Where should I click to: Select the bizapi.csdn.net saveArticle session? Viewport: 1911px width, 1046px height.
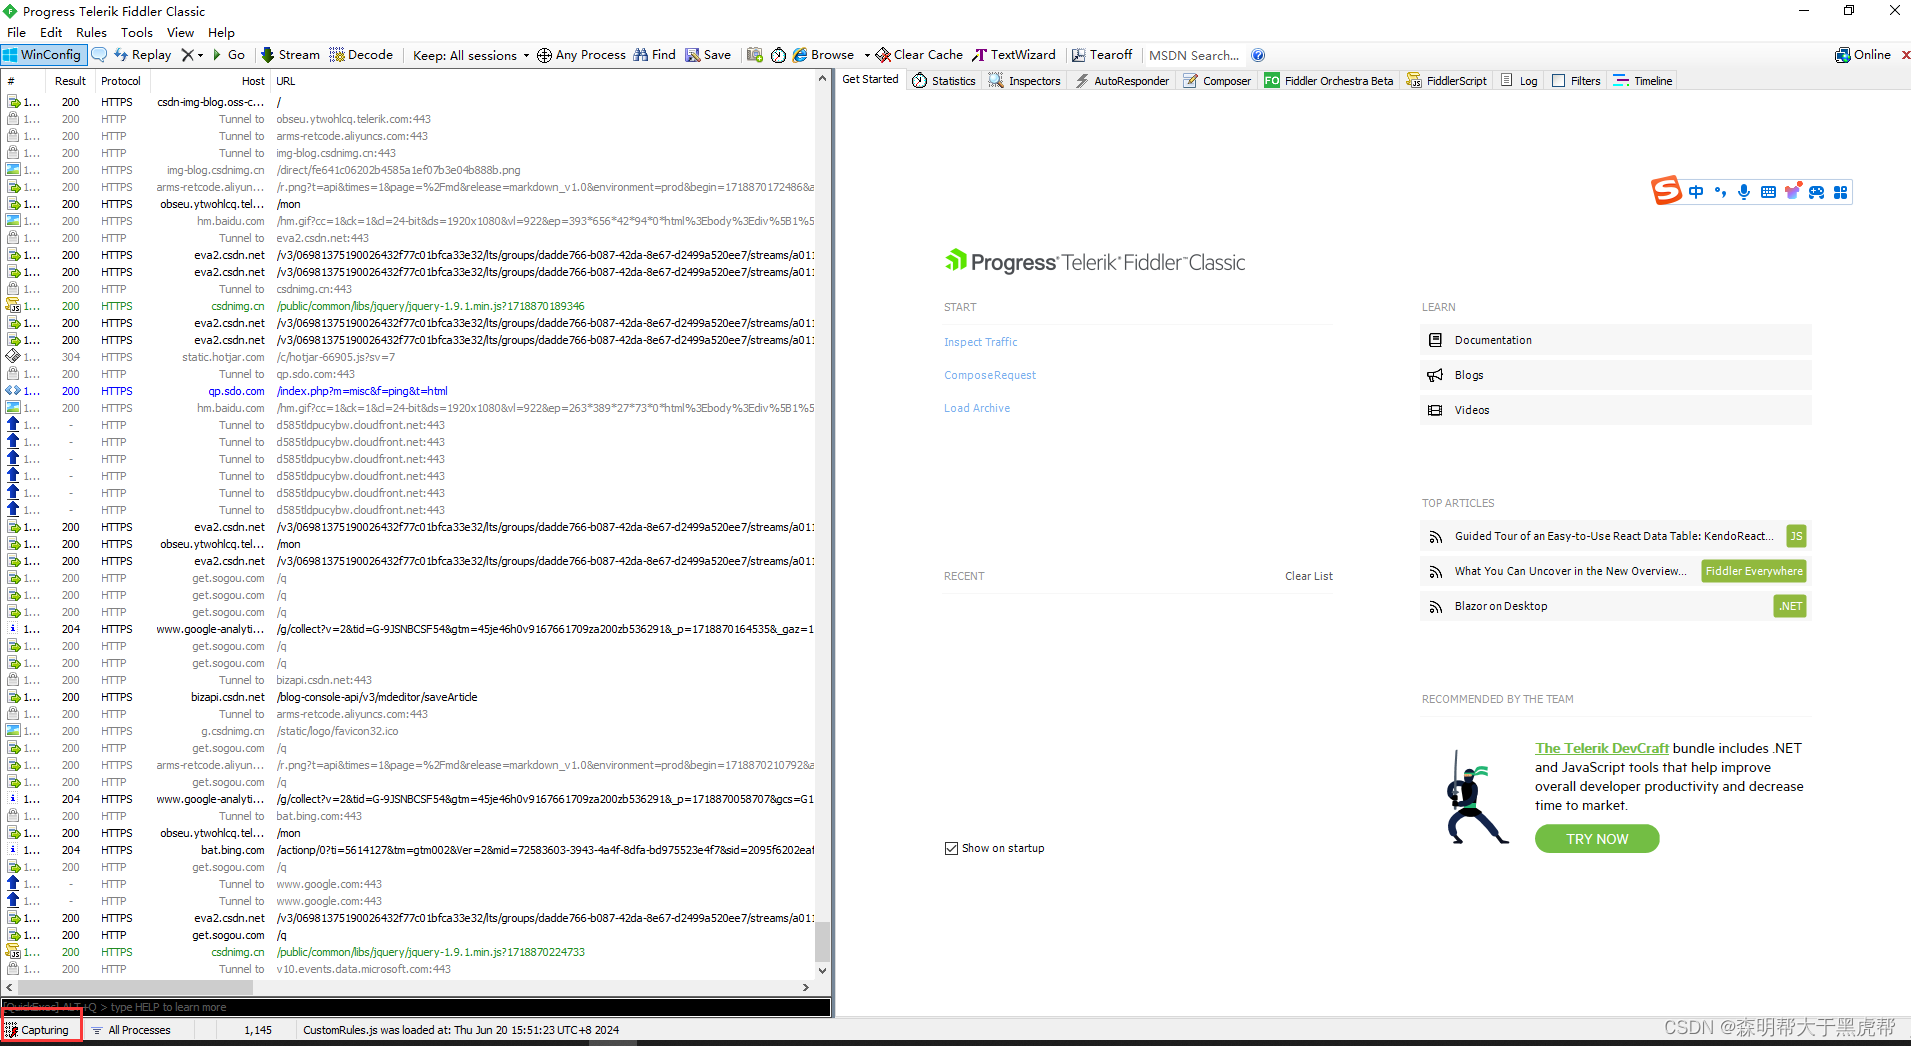[410, 697]
